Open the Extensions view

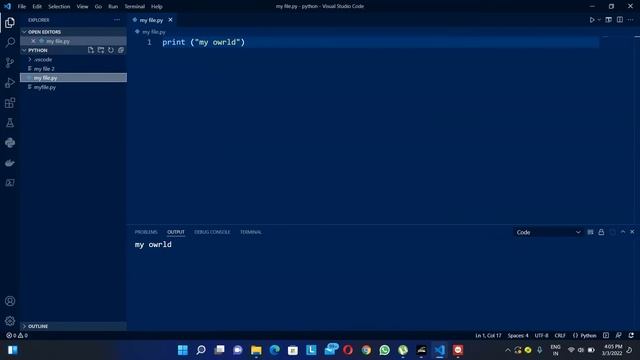10,102
